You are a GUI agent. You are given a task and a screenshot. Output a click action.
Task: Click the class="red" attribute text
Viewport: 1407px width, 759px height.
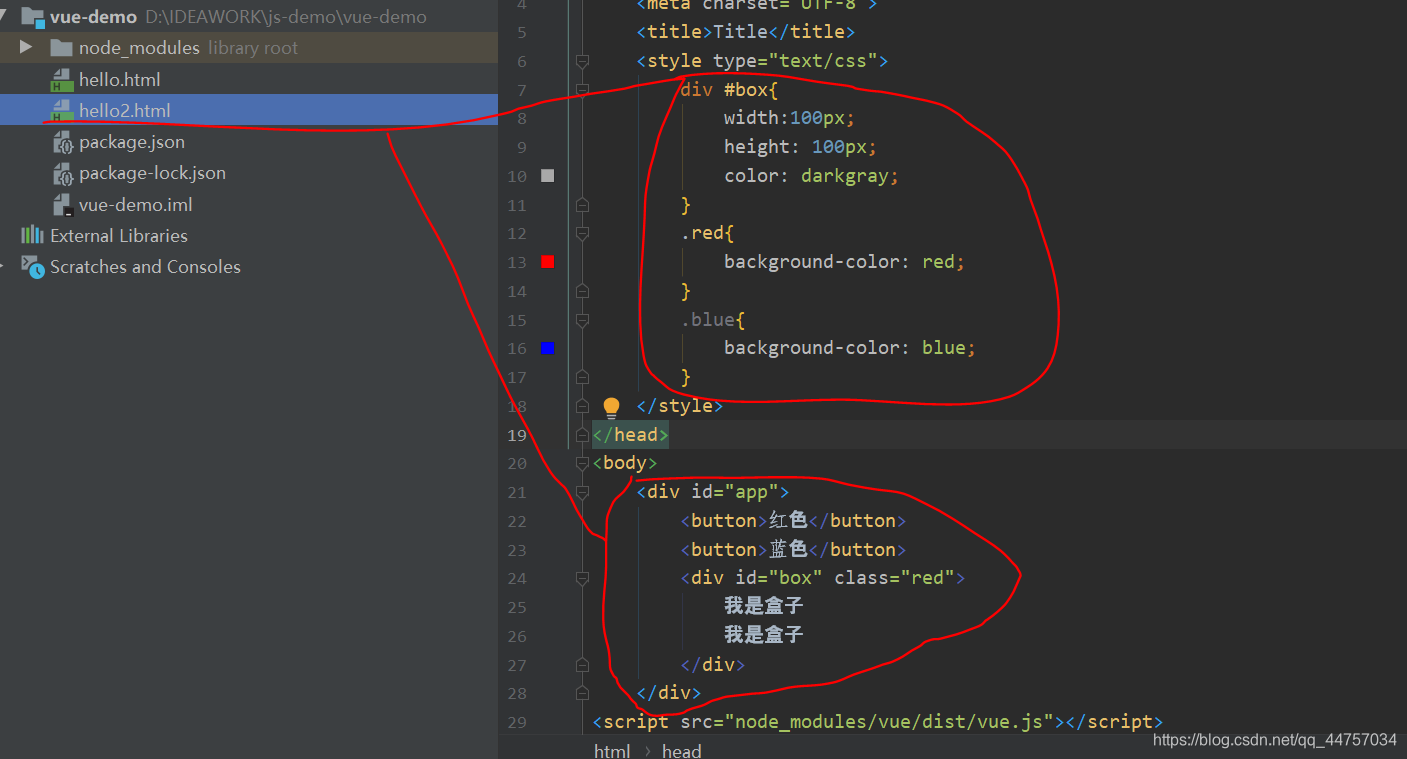click(894, 578)
